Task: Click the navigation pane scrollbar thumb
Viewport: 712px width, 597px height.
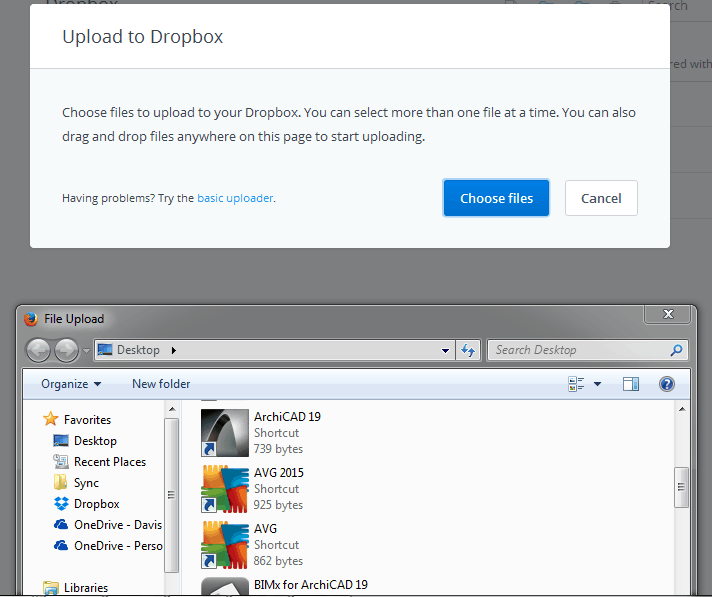Action: tap(171, 495)
